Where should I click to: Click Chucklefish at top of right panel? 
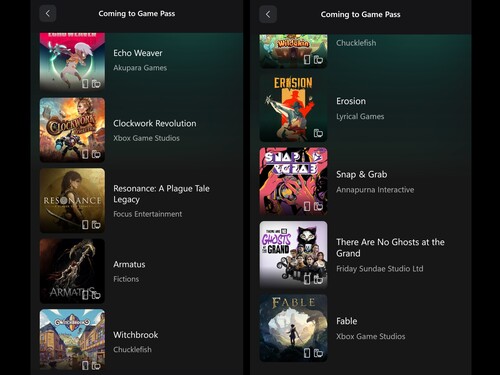click(x=356, y=43)
